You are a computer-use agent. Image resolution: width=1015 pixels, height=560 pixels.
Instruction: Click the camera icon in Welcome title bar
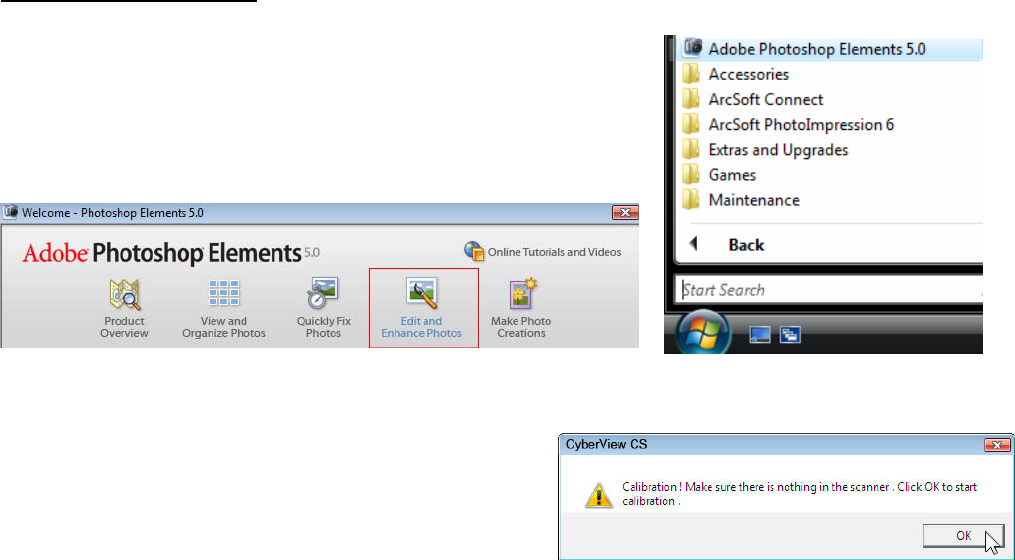[x=10, y=212]
